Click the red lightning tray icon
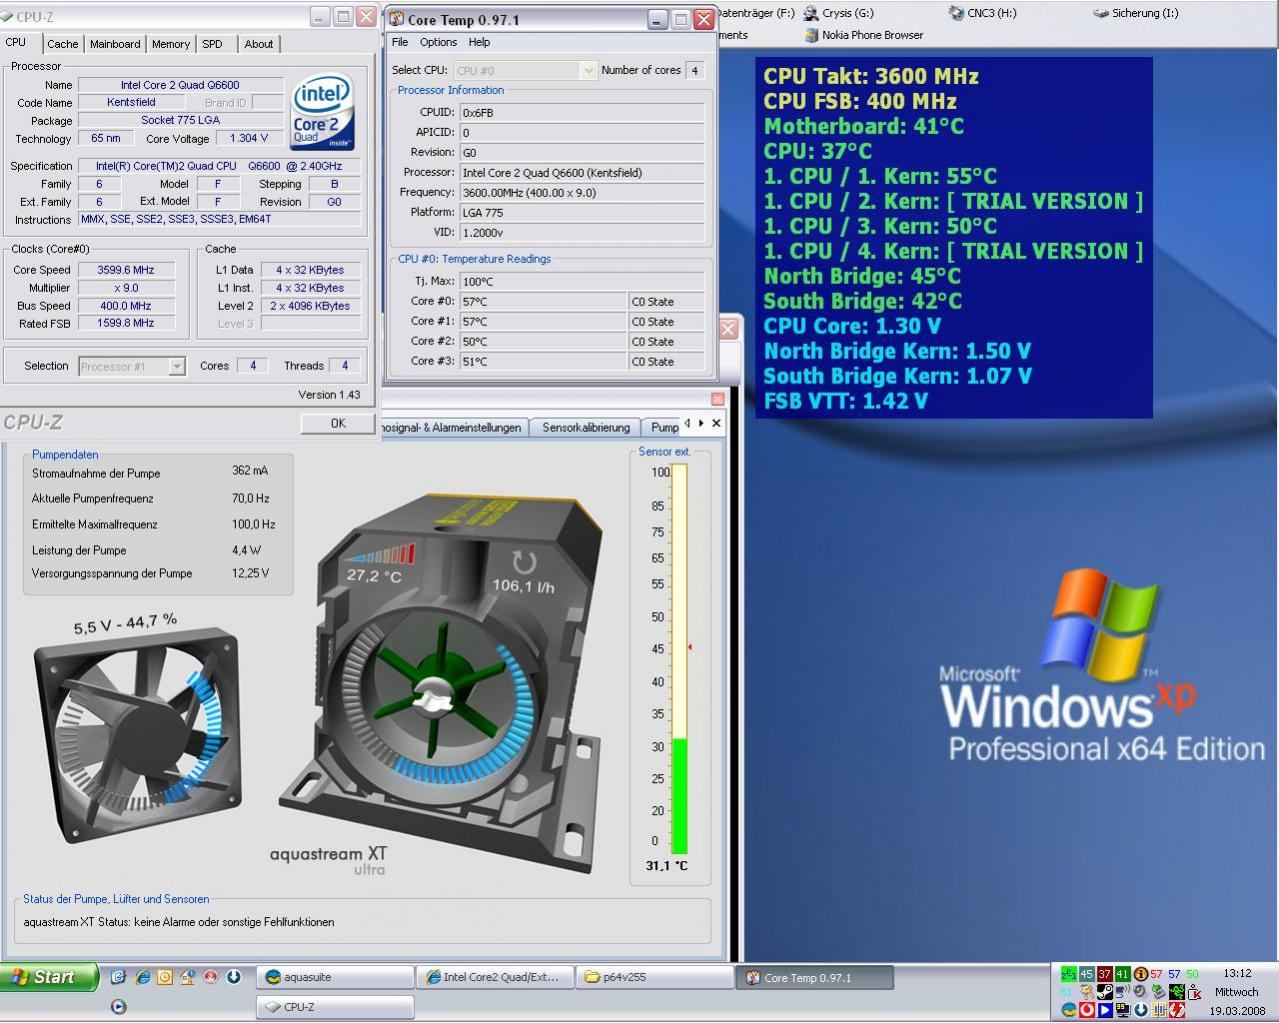This screenshot has height=1023, width=1279. pyautogui.click(x=1177, y=1010)
